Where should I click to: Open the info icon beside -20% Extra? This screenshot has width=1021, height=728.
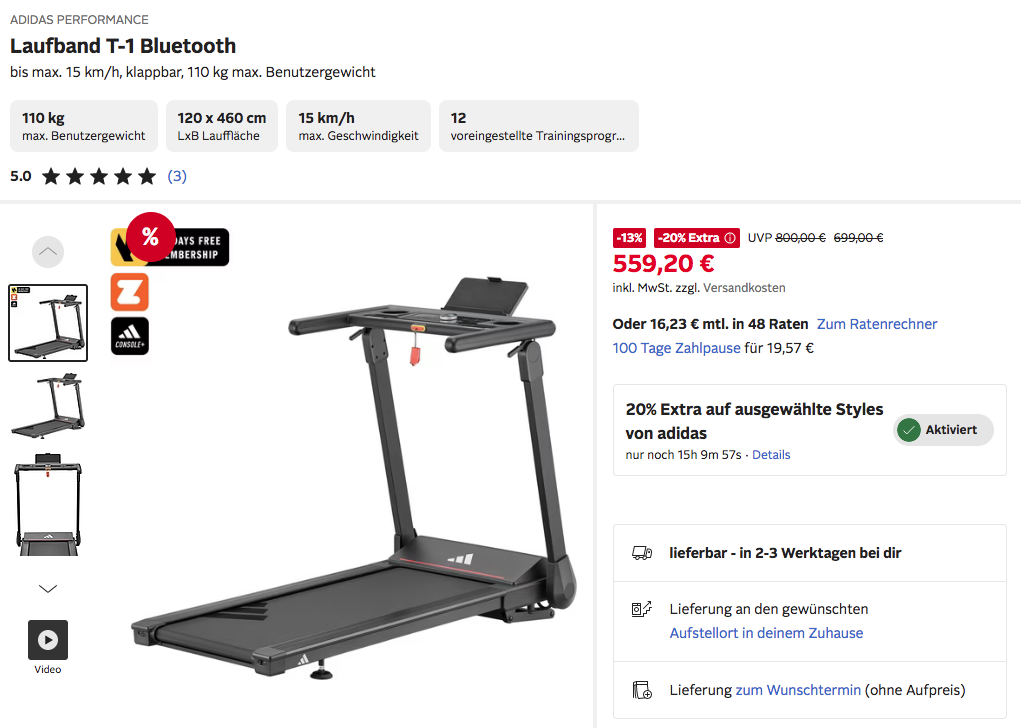[730, 238]
